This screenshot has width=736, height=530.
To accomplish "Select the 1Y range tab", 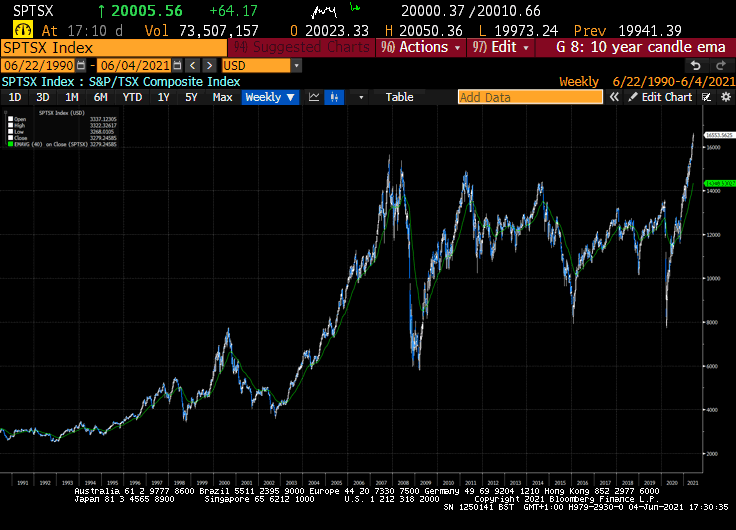I will pos(163,97).
